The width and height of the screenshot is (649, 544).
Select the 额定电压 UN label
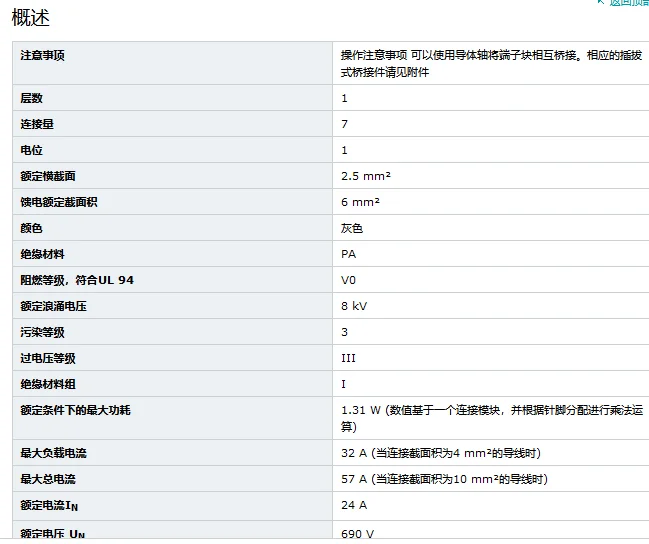(x=53, y=534)
